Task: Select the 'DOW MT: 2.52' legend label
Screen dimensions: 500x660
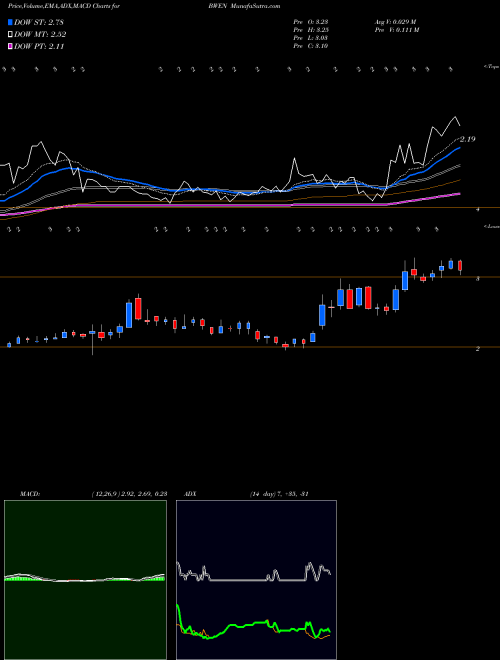Action: pyautogui.click(x=40, y=35)
